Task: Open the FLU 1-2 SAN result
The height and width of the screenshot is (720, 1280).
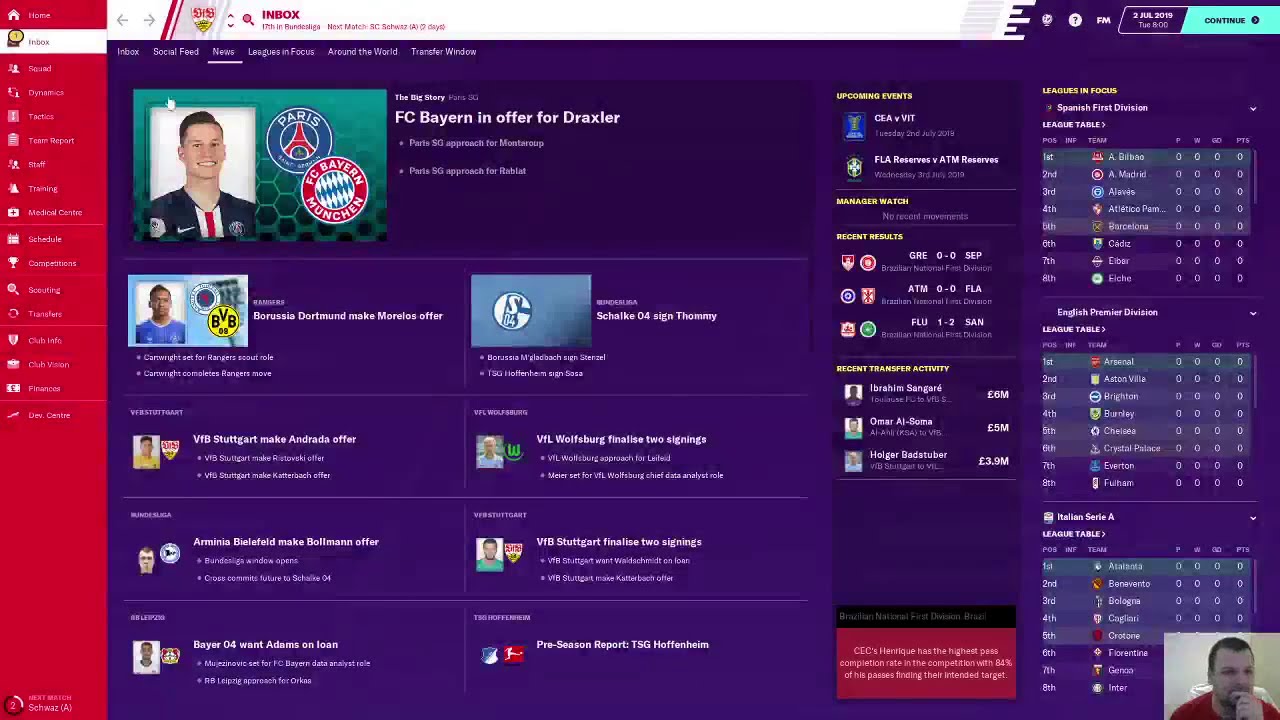Action: tap(926, 327)
